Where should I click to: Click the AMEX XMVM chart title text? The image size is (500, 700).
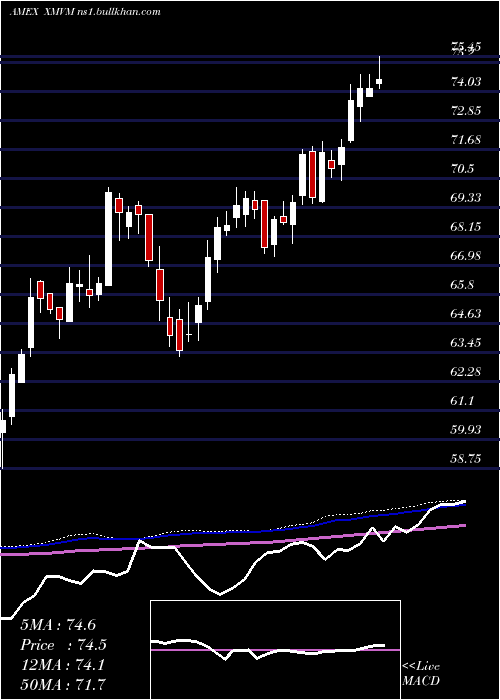(84, 12)
